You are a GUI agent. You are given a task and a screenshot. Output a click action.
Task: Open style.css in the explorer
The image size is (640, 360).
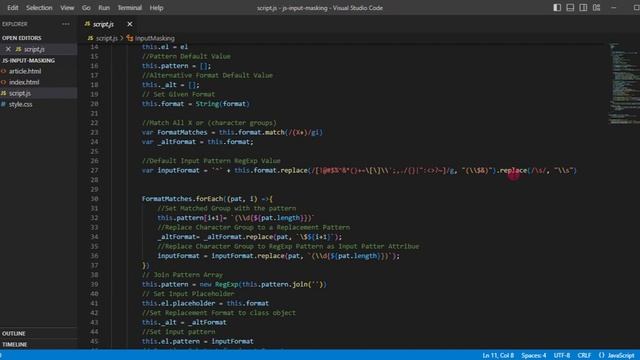tap(20, 104)
